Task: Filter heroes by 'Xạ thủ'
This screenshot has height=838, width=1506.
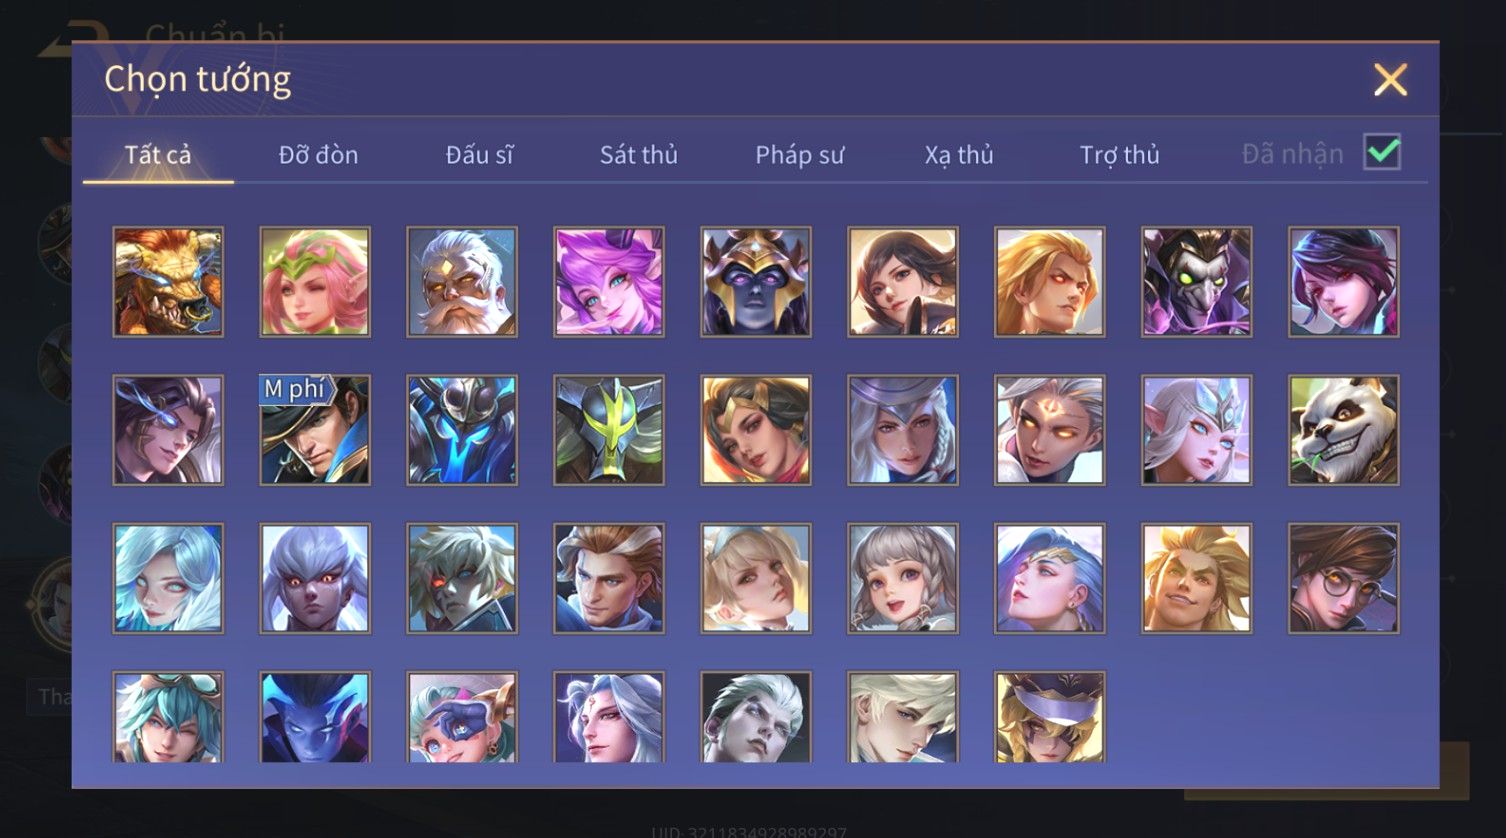Action: 959,155
